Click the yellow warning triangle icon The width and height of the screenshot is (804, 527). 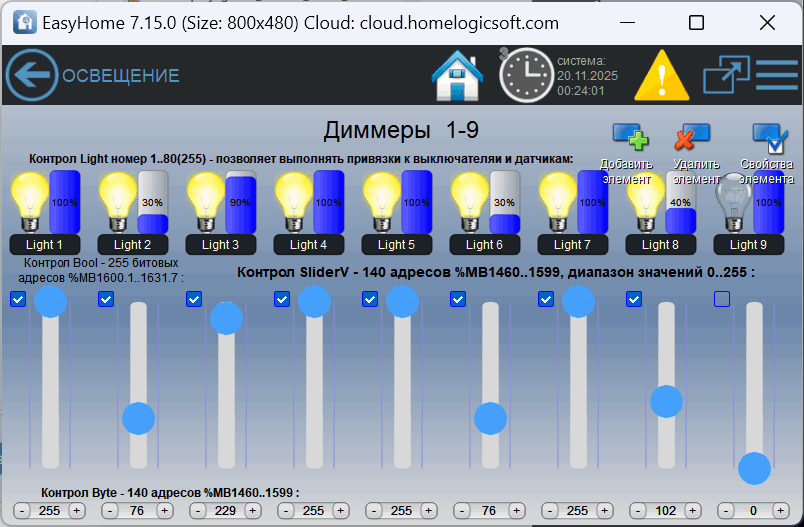point(662,75)
